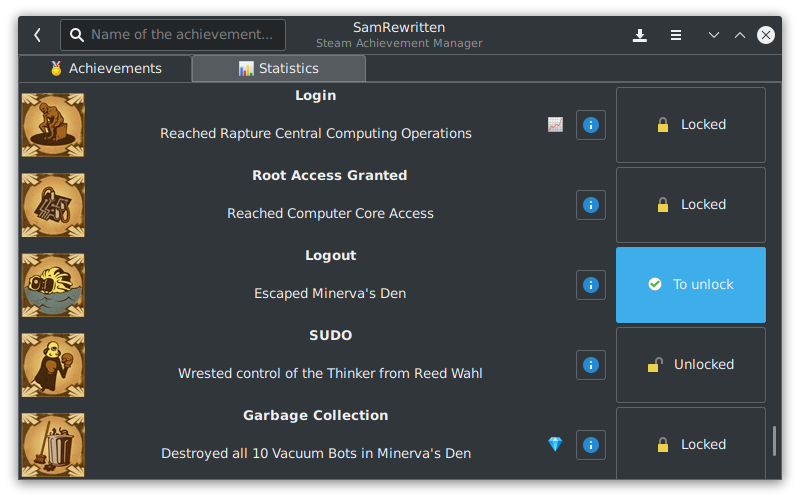
Task: Show info for Root Access Granted
Action: (591, 205)
